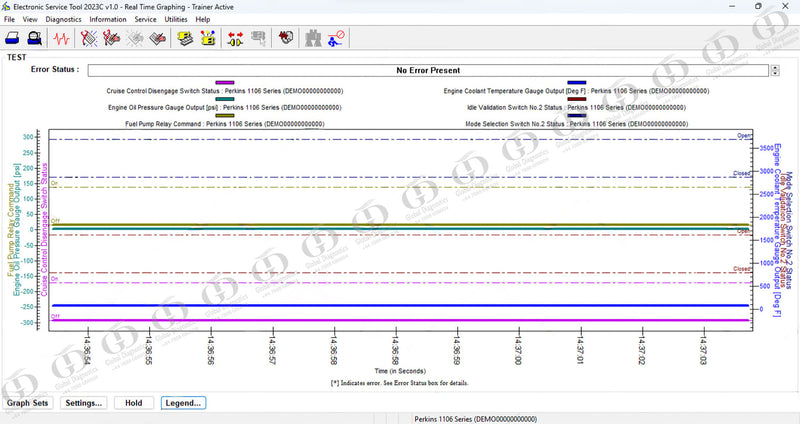Open the Active Diagnostic Codes icon
The image size is (800, 424).
click(89, 38)
